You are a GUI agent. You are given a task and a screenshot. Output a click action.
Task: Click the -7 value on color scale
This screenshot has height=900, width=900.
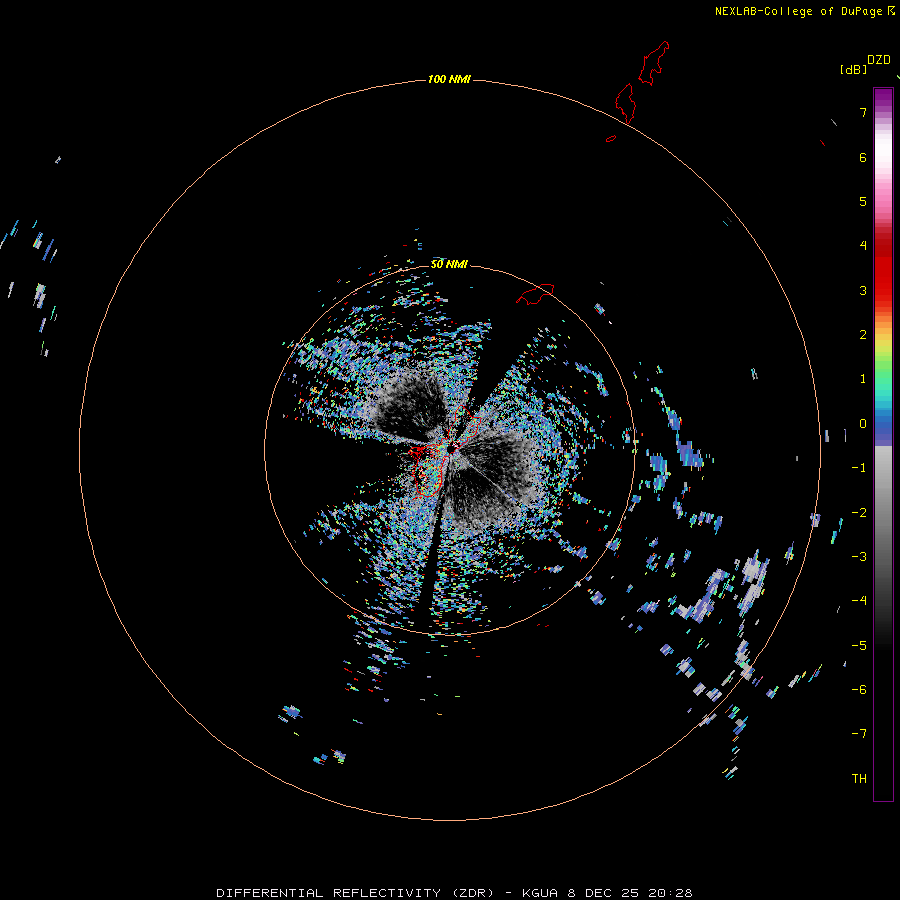[859, 734]
